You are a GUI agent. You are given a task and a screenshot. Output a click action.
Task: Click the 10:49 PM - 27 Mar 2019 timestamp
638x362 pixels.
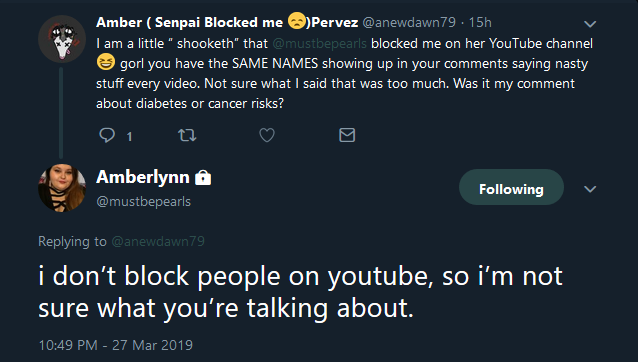(x=116, y=345)
